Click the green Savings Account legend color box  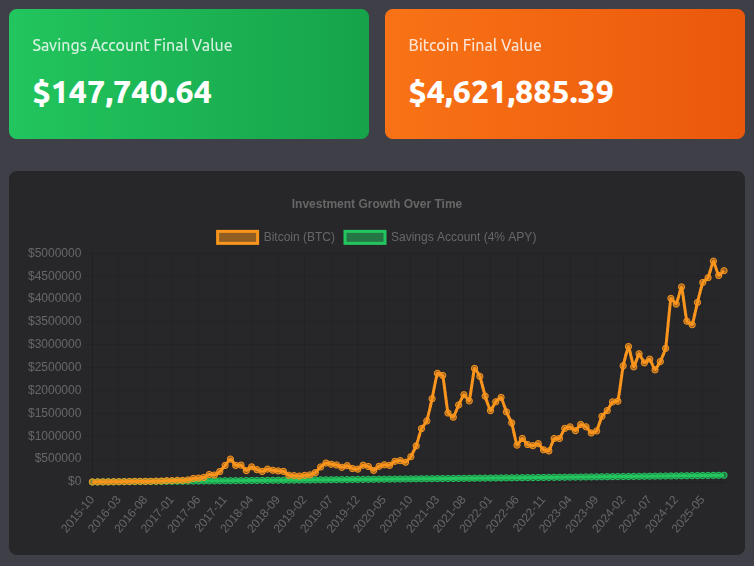point(364,237)
